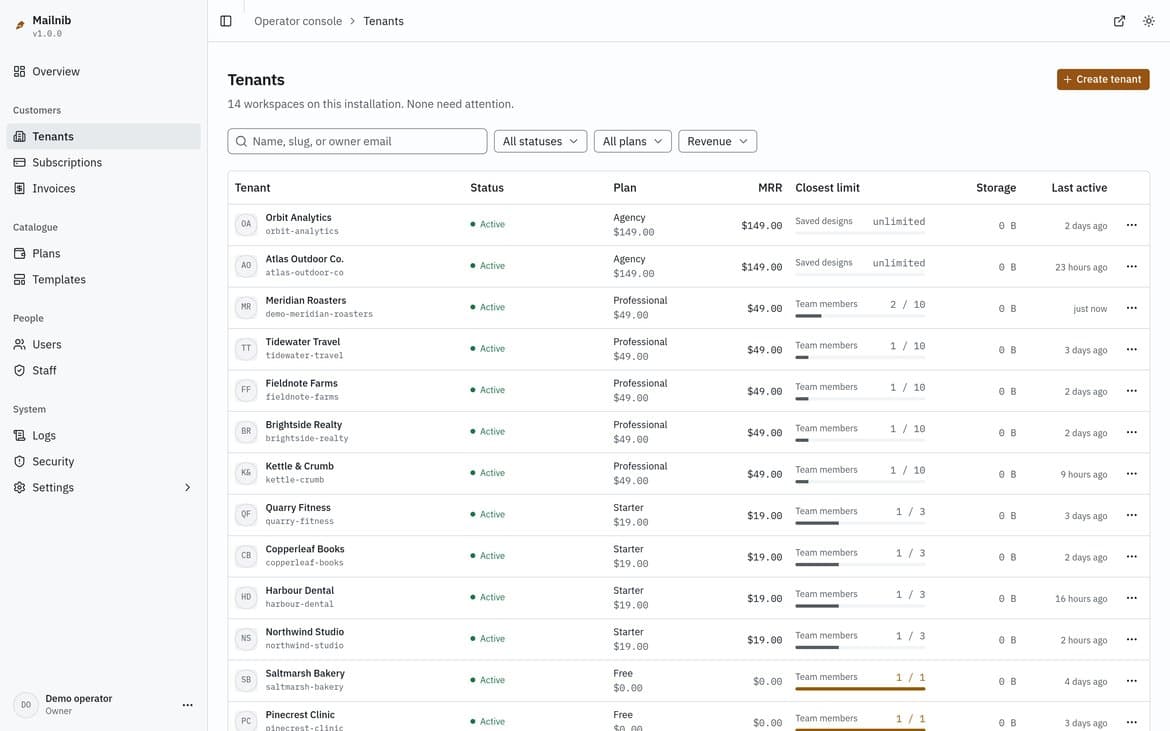Open Templates in sidebar
The image size is (1170, 731).
103,280
